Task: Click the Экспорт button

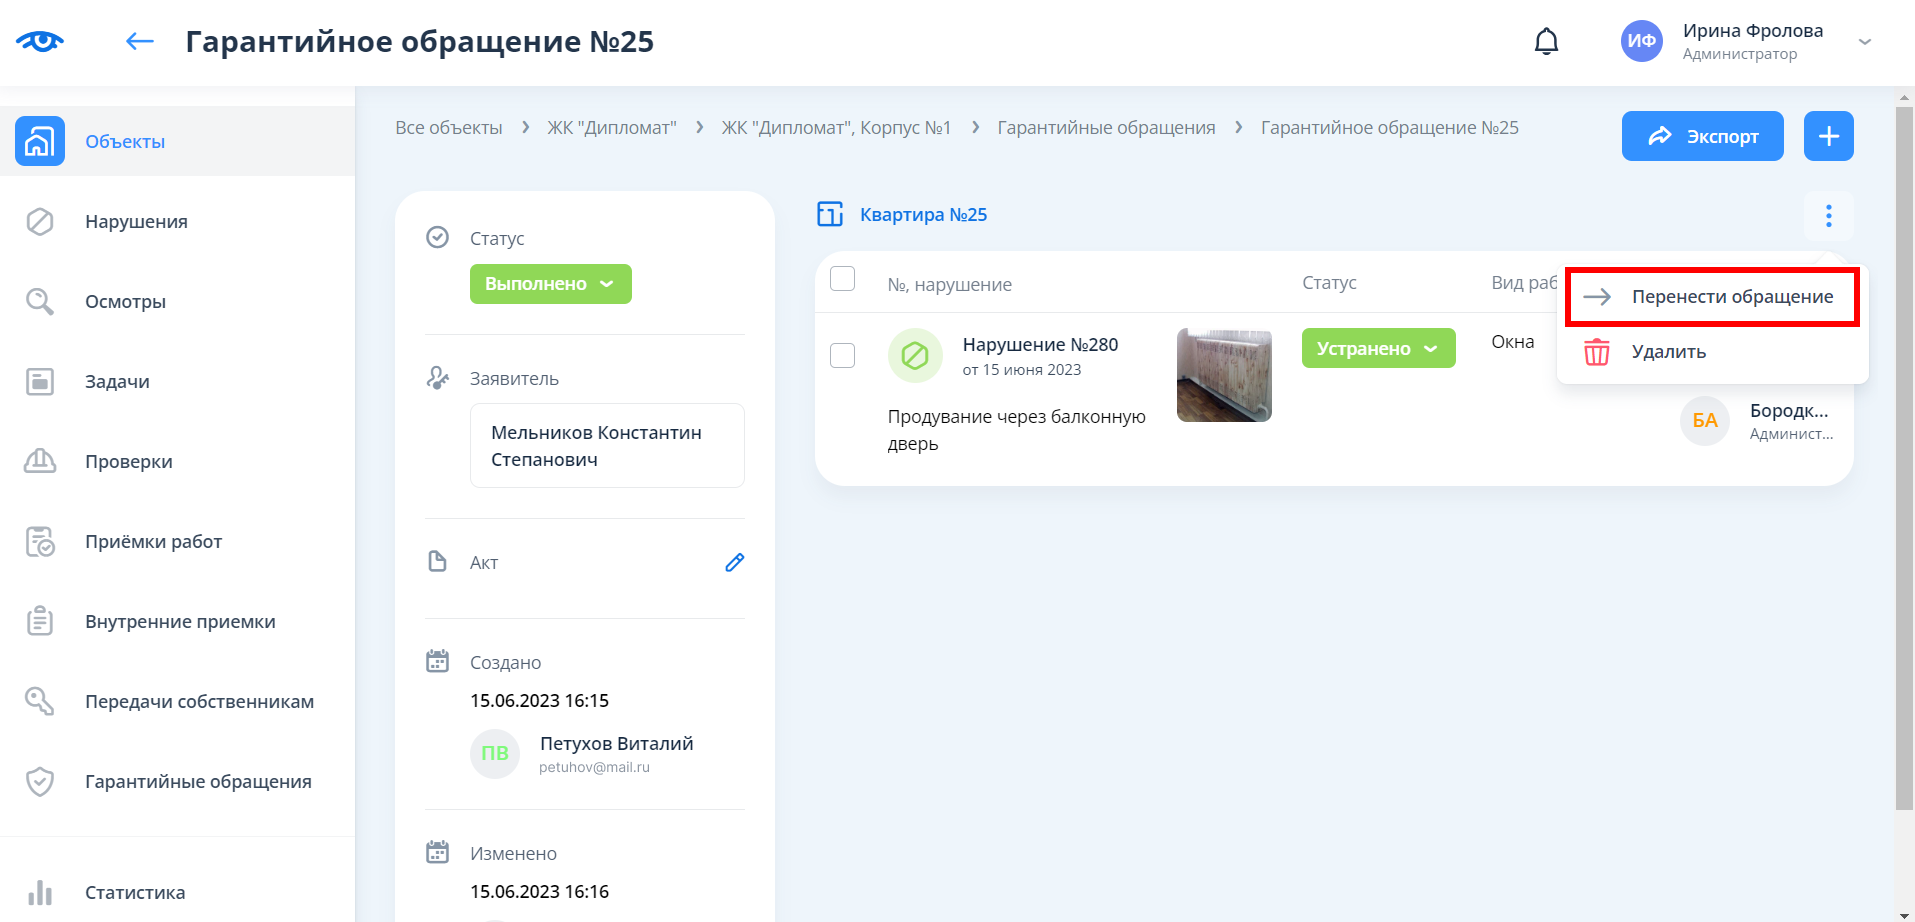Action: [x=1702, y=136]
